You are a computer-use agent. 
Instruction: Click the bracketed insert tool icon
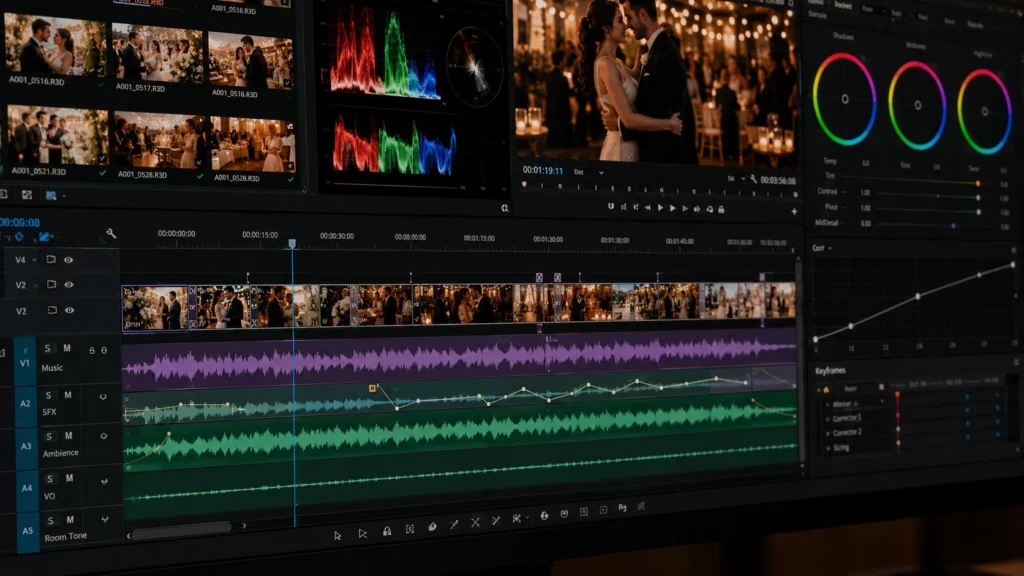pyautogui.click(x=409, y=529)
